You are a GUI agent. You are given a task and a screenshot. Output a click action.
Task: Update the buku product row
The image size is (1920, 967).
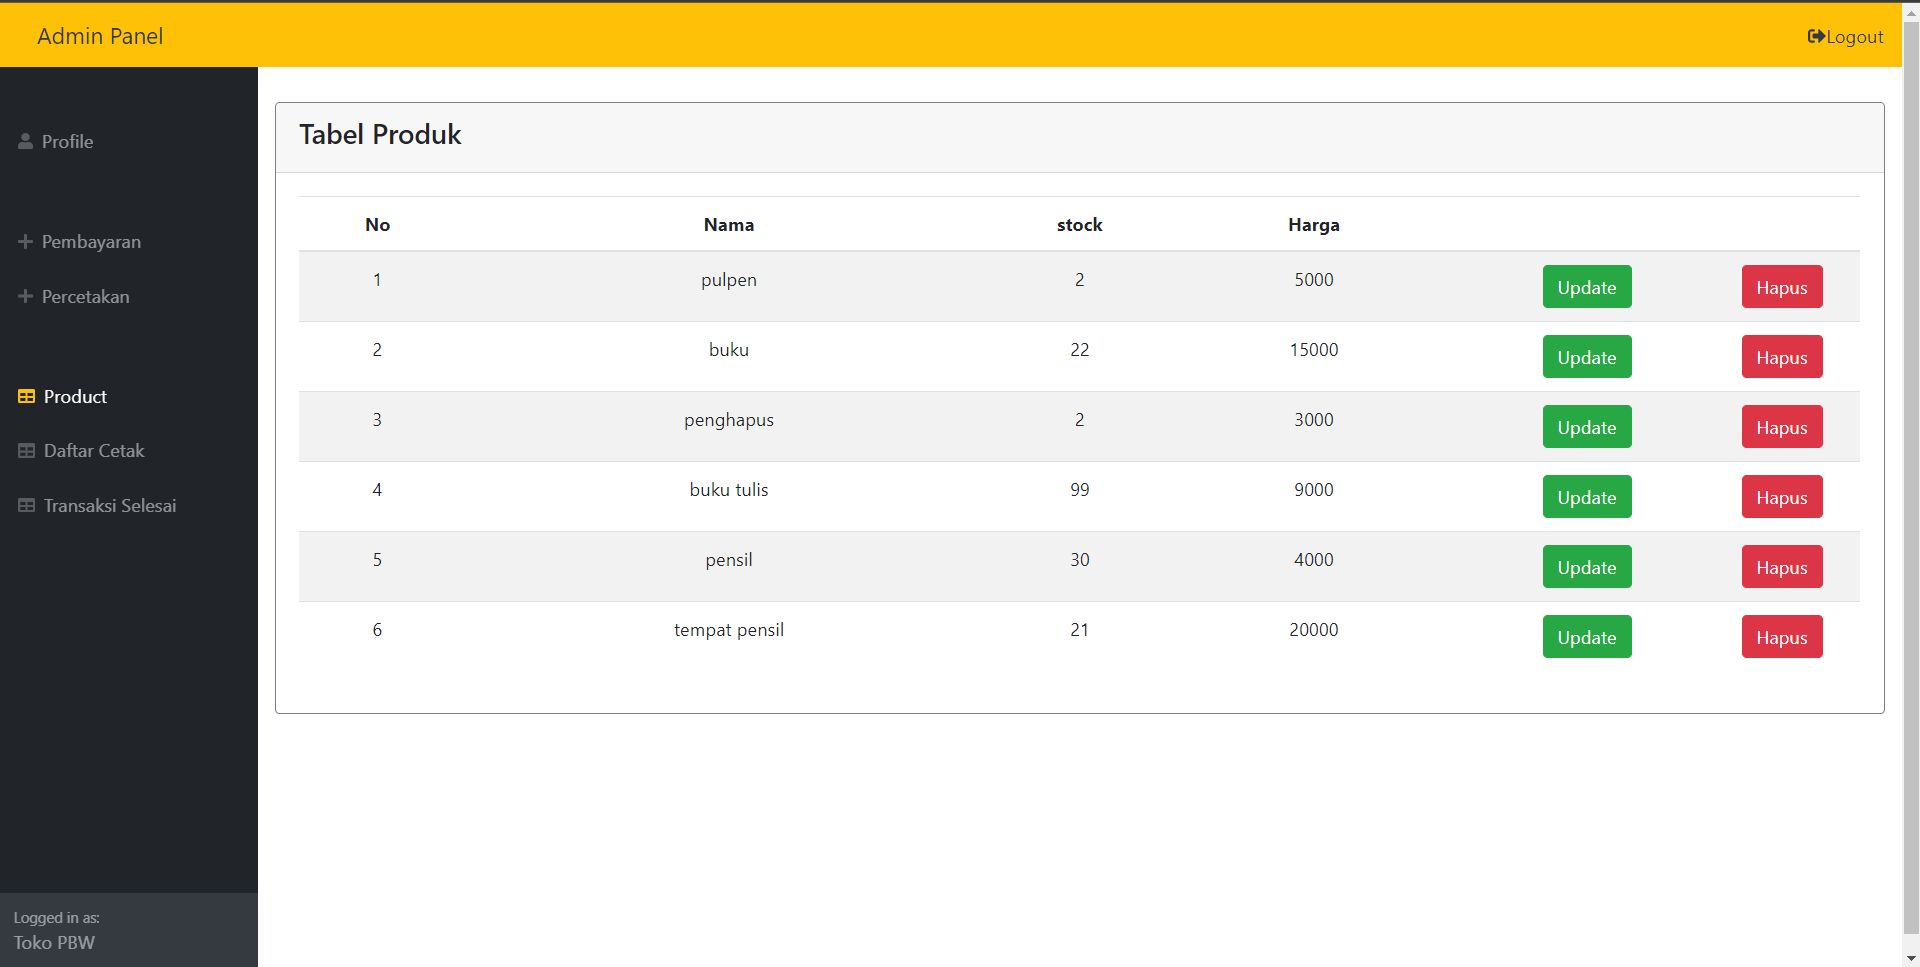[x=1587, y=357]
